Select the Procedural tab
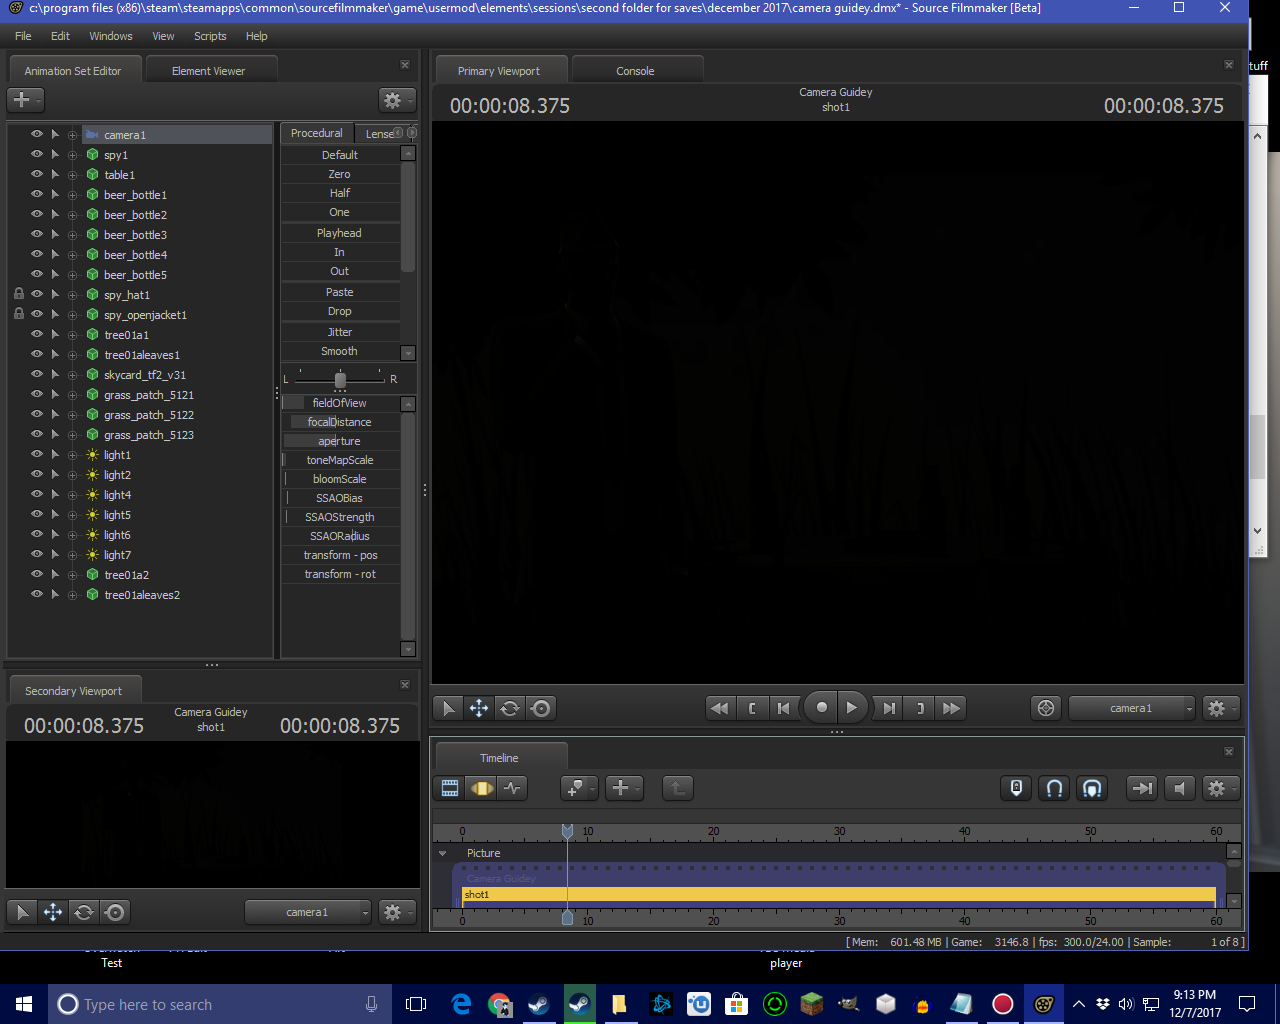Screen dimensions: 1280x1024 pyautogui.click(x=316, y=133)
